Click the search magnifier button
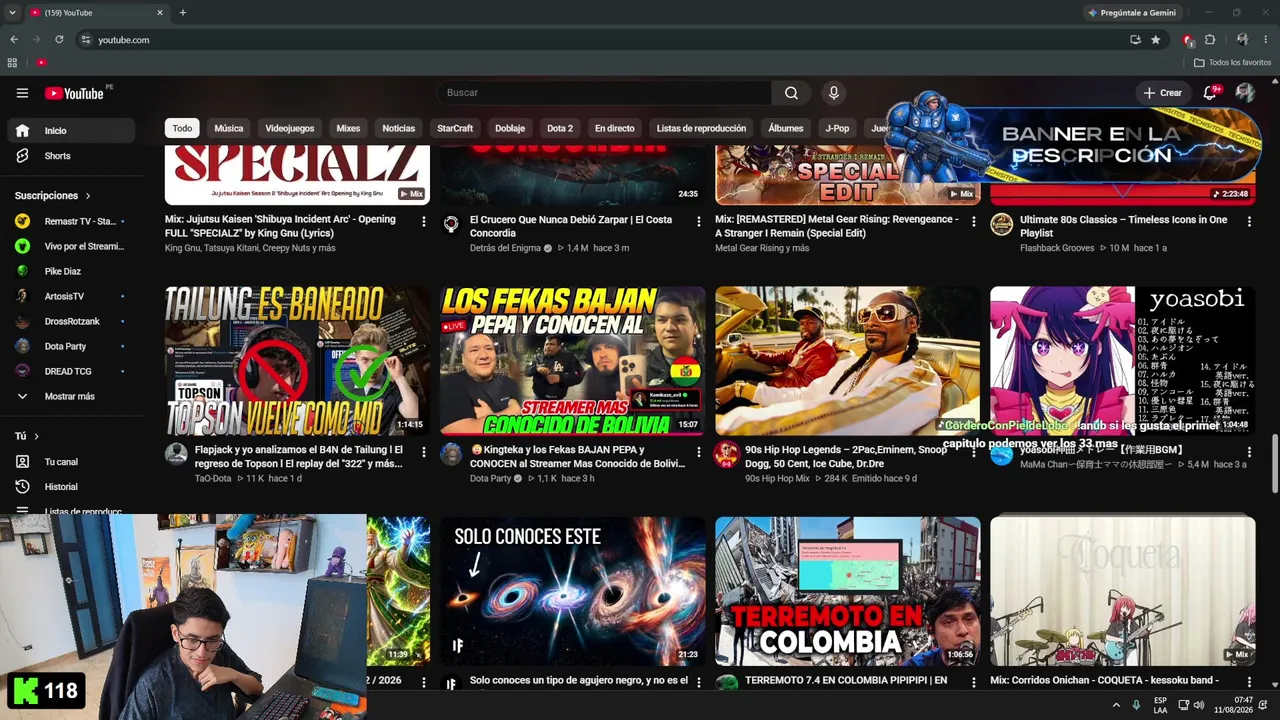The height and width of the screenshot is (720, 1280). [791, 93]
